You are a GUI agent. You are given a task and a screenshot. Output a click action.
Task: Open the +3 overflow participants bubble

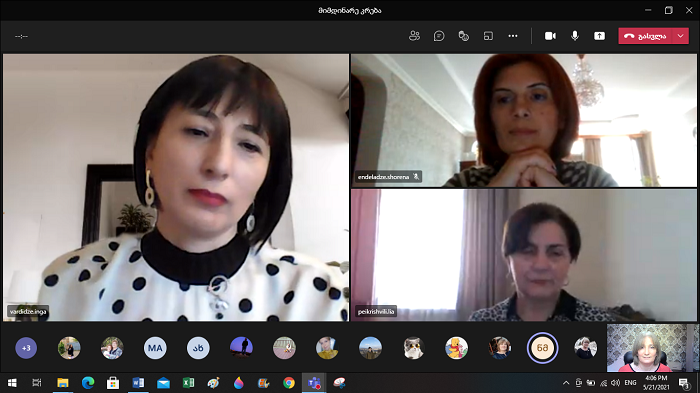tap(26, 348)
